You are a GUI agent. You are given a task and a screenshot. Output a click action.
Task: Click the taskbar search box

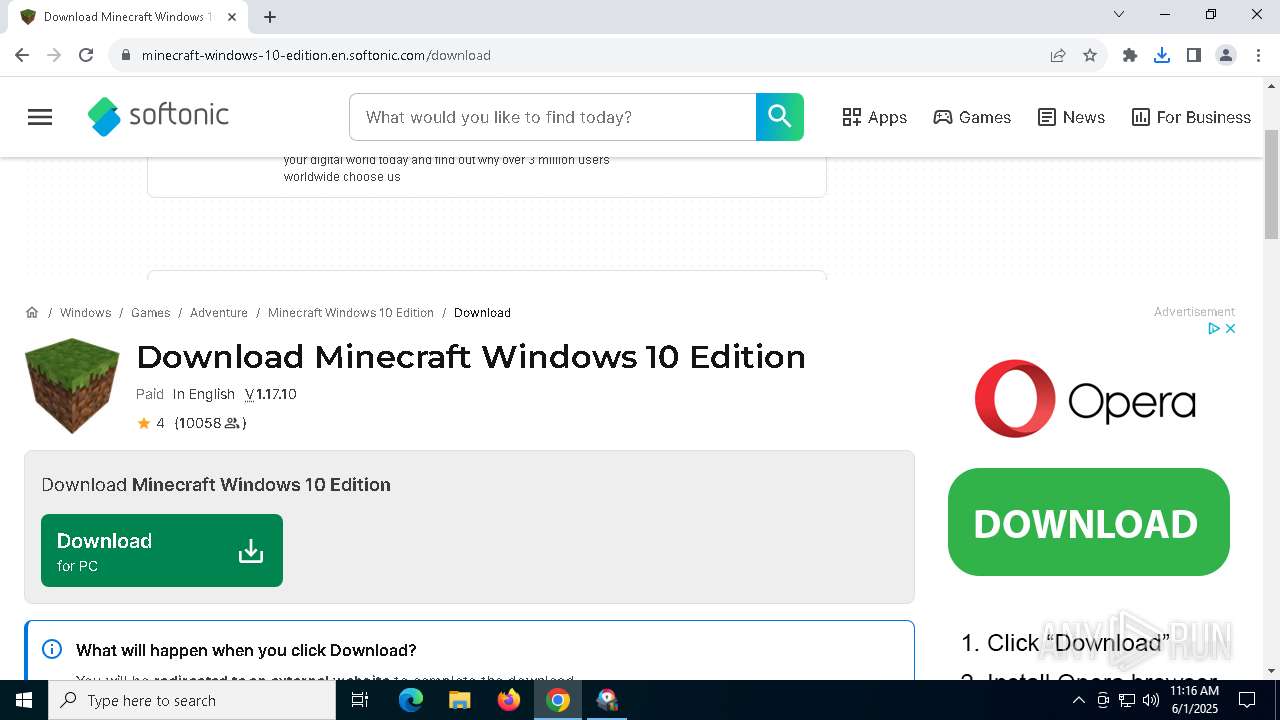click(192, 700)
